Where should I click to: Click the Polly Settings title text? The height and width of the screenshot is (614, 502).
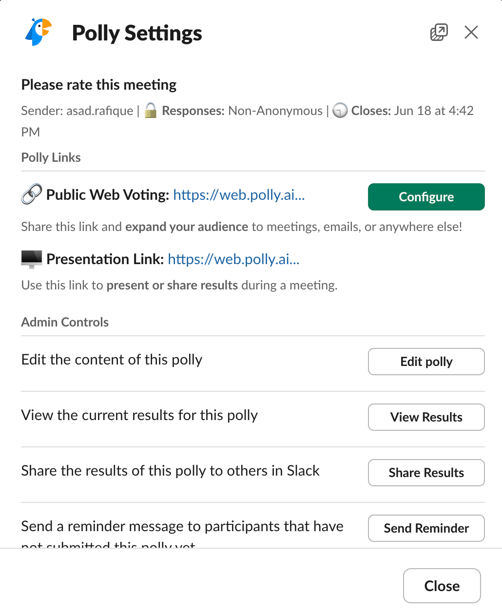(x=137, y=33)
